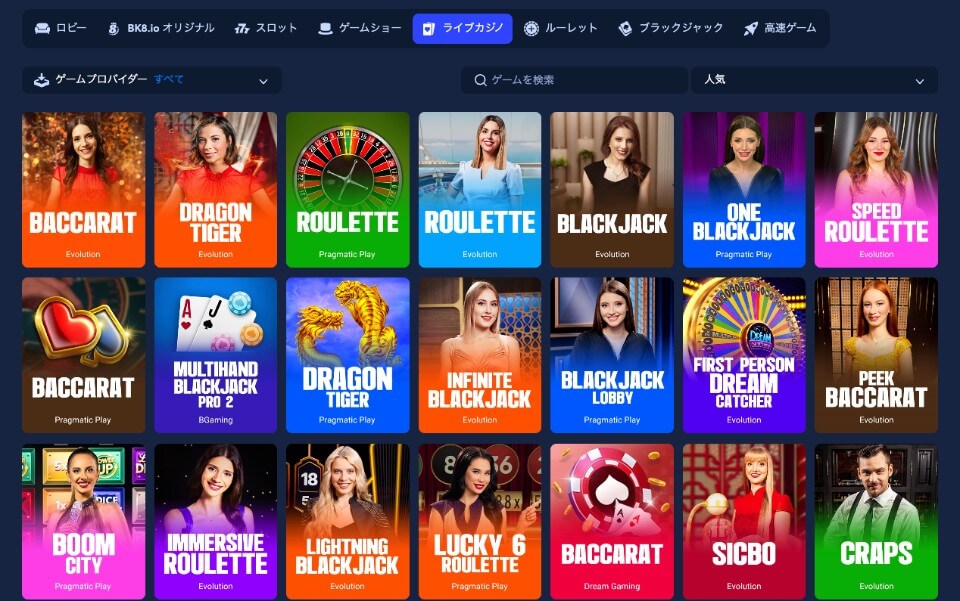The height and width of the screenshot is (601, 960).
Task: Click the roulette wheel icon in the nav bar
Action: [x=531, y=28]
